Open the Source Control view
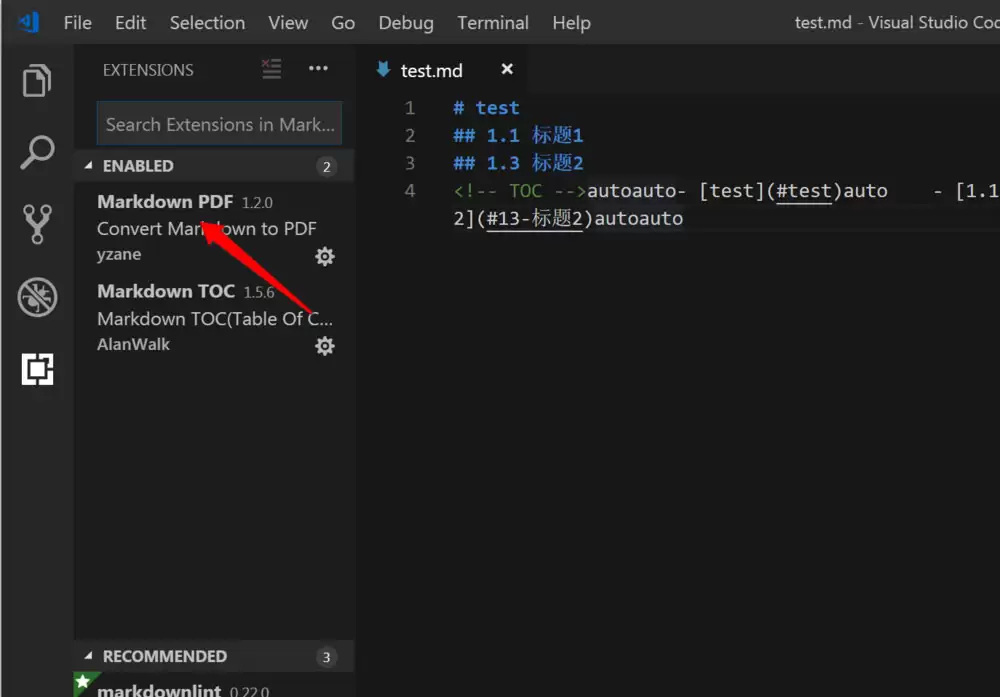 pos(36,224)
